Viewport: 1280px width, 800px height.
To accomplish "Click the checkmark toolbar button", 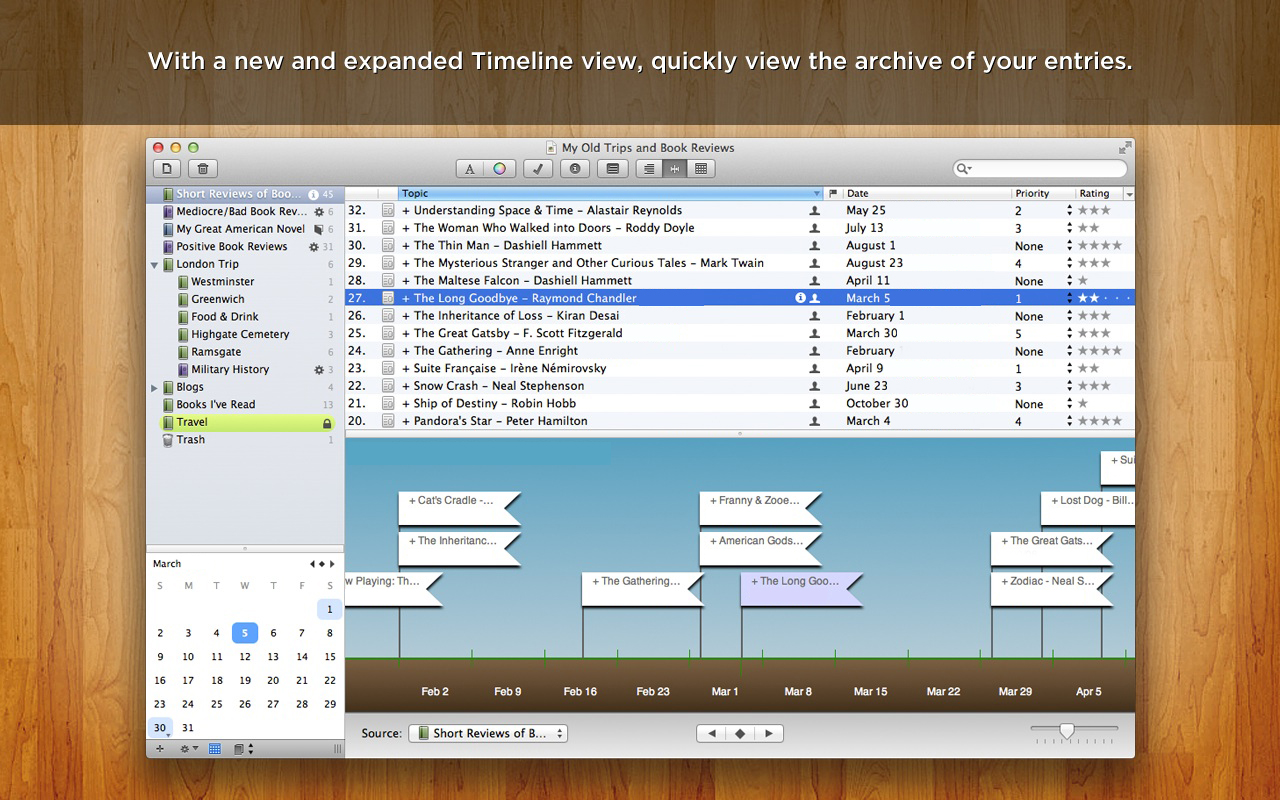I will pos(538,169).
